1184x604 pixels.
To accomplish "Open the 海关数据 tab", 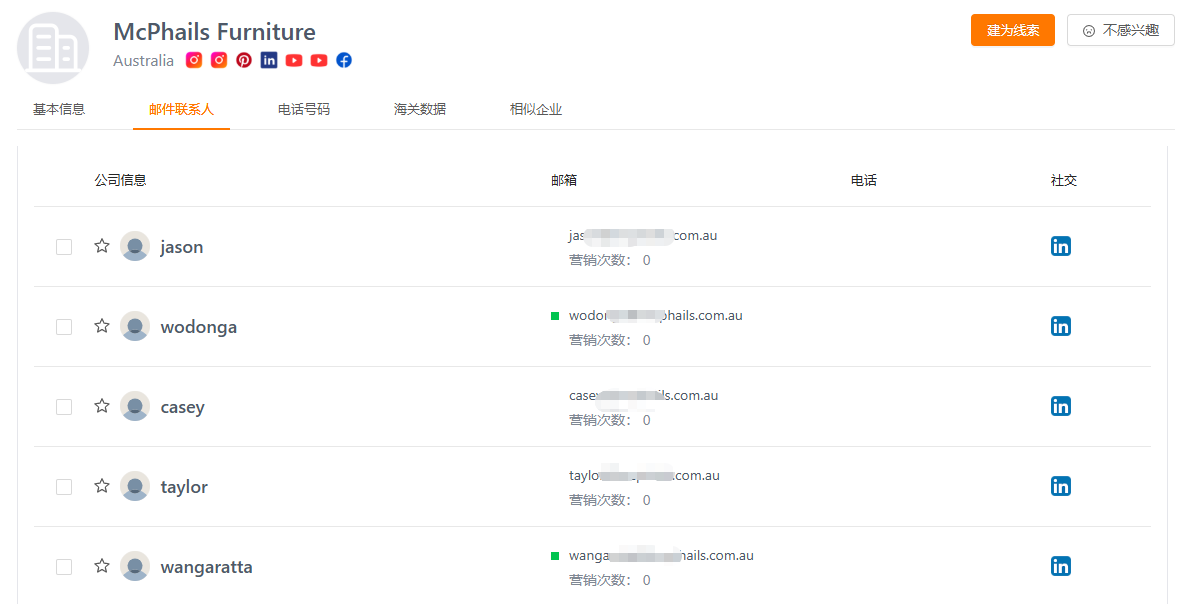I will click(x=420, y=109).
